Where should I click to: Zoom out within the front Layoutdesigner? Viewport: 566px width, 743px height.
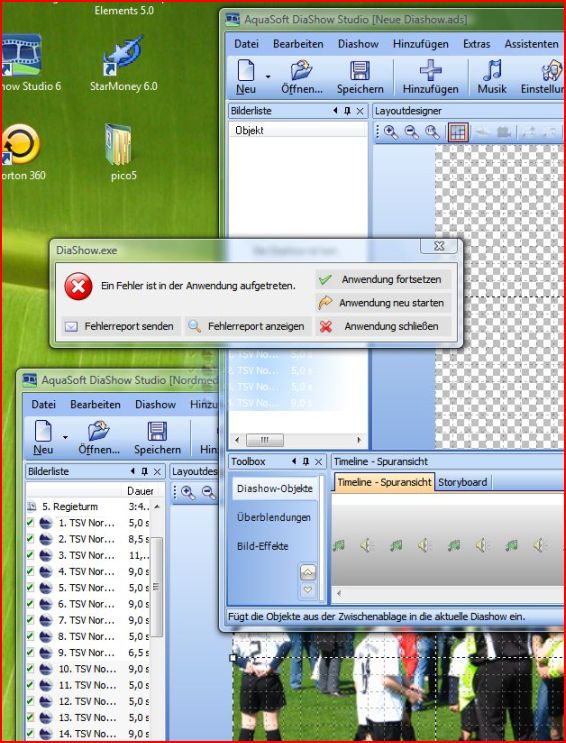pyautogui.click(x=411, y=133)
